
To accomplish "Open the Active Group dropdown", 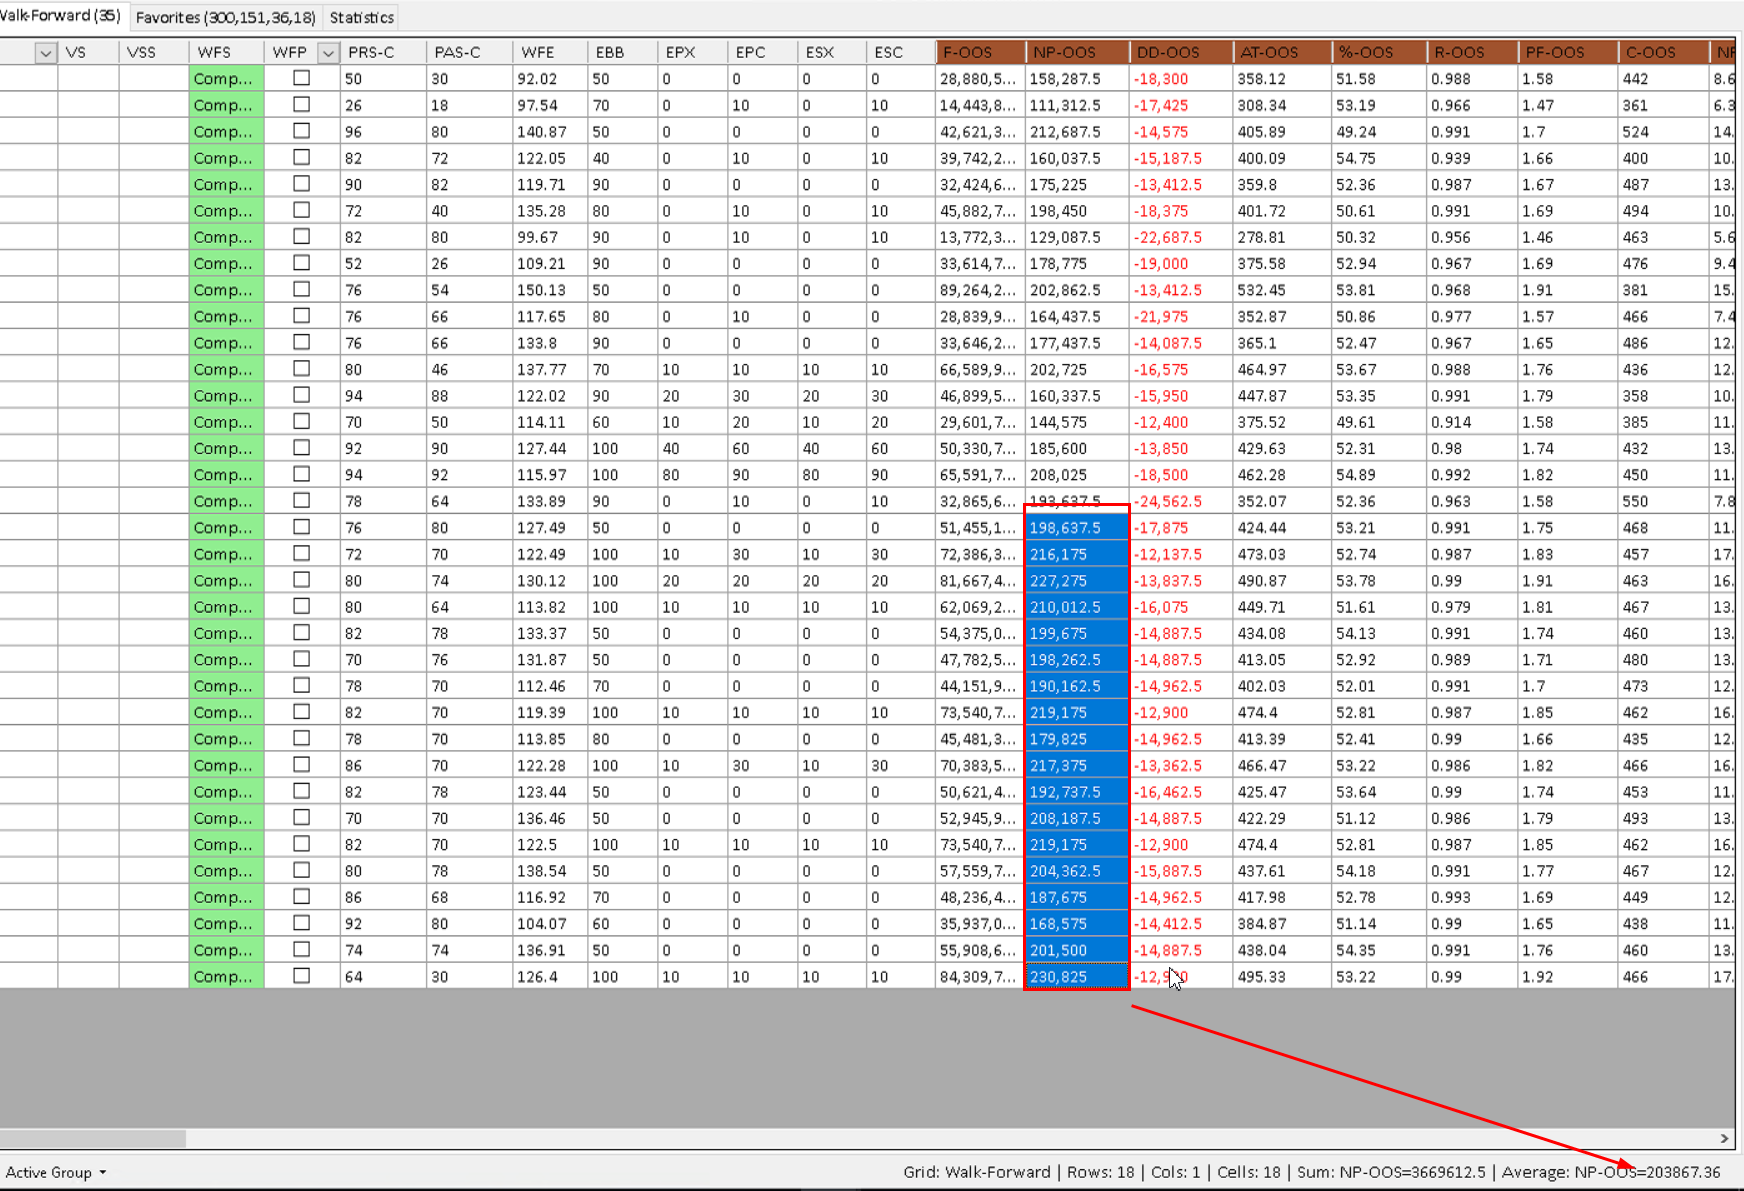I will [56, 1172].
